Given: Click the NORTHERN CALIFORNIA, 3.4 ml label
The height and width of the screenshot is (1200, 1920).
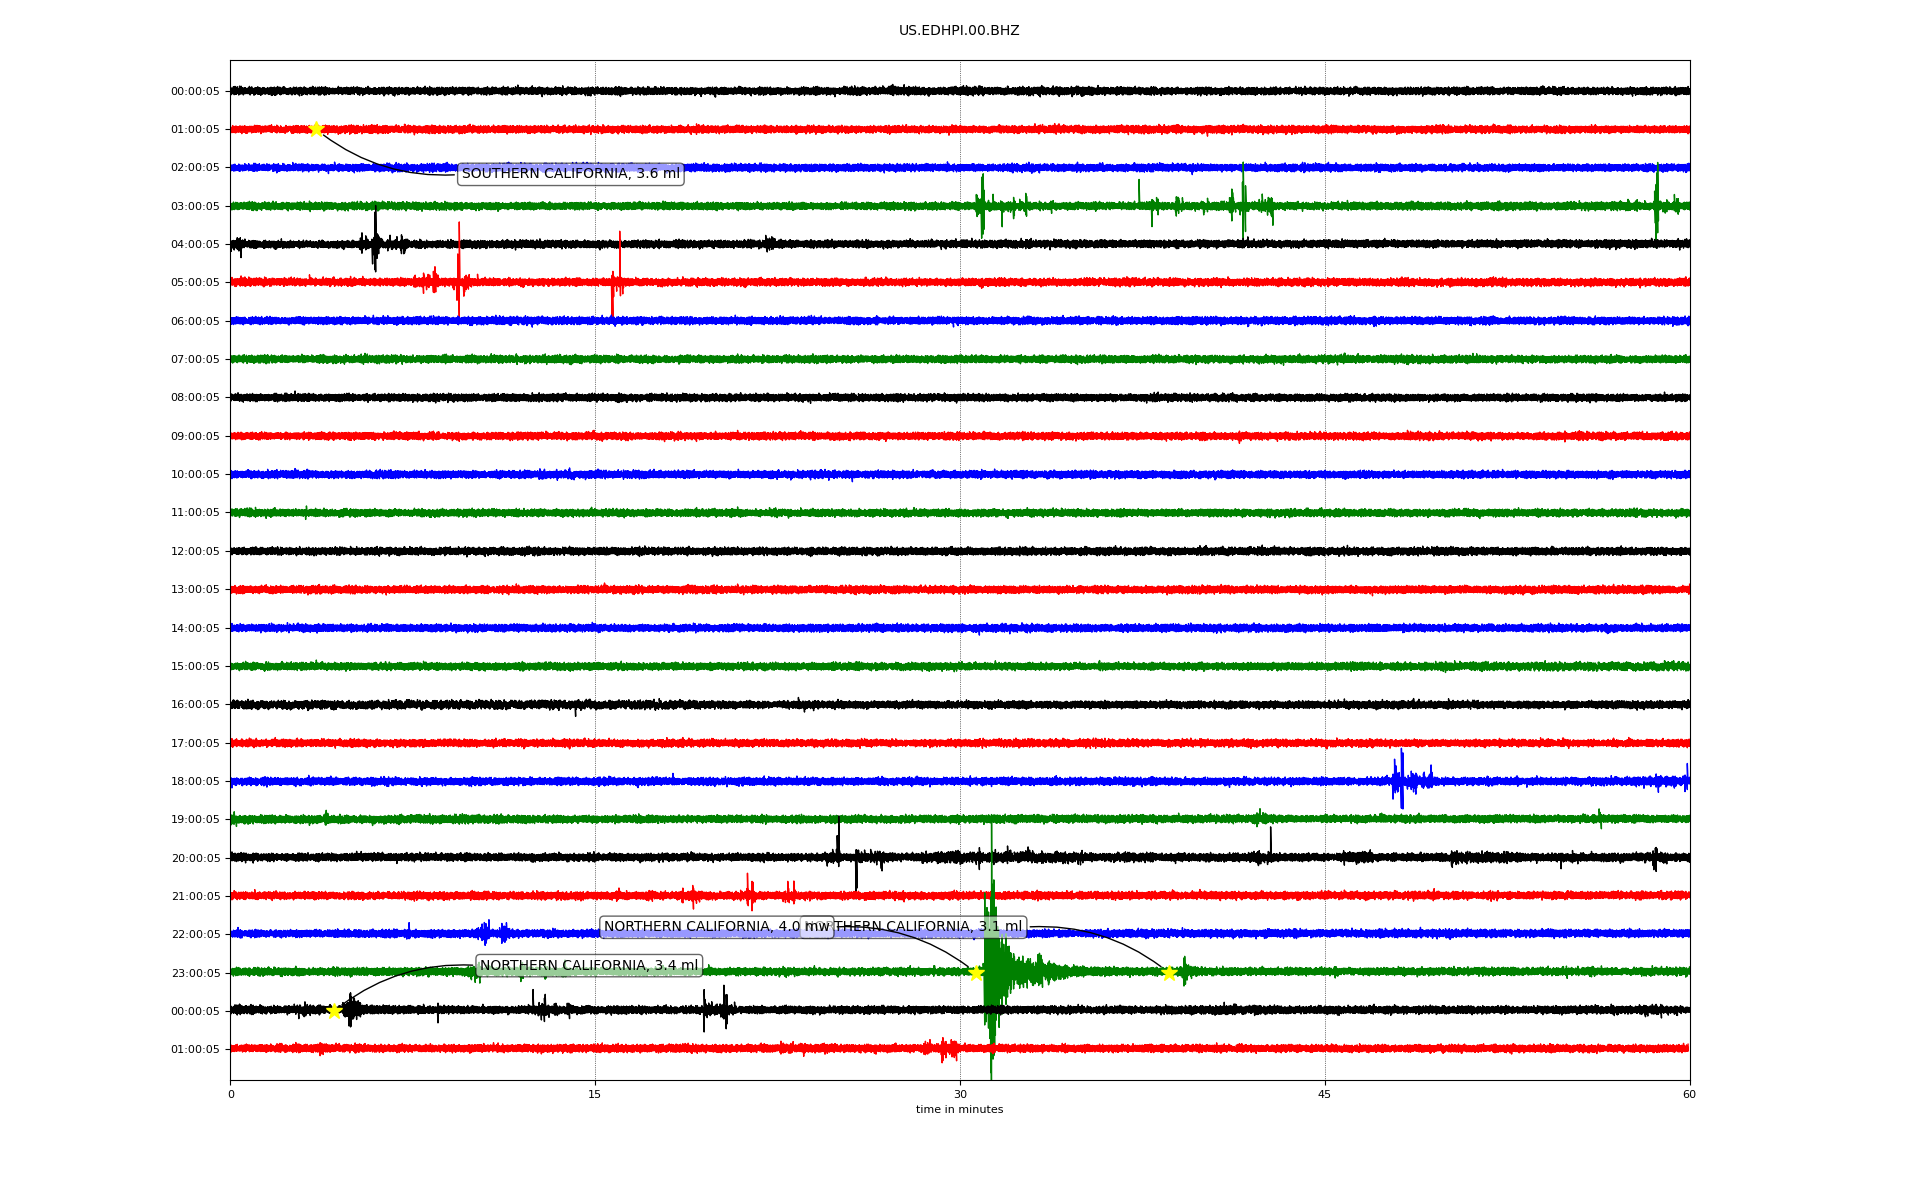Looking at the screenshot, I should (589, 966).
